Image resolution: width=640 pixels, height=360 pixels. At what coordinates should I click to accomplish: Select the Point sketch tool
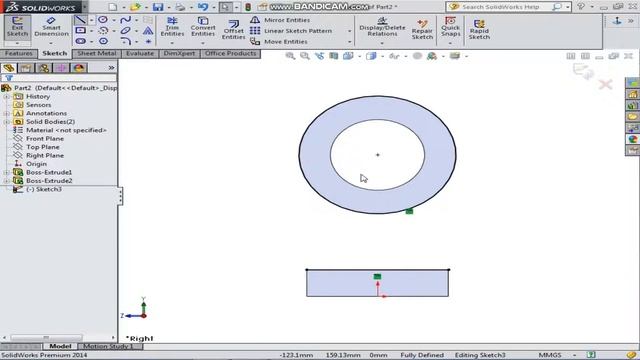[x=148, y=41]
